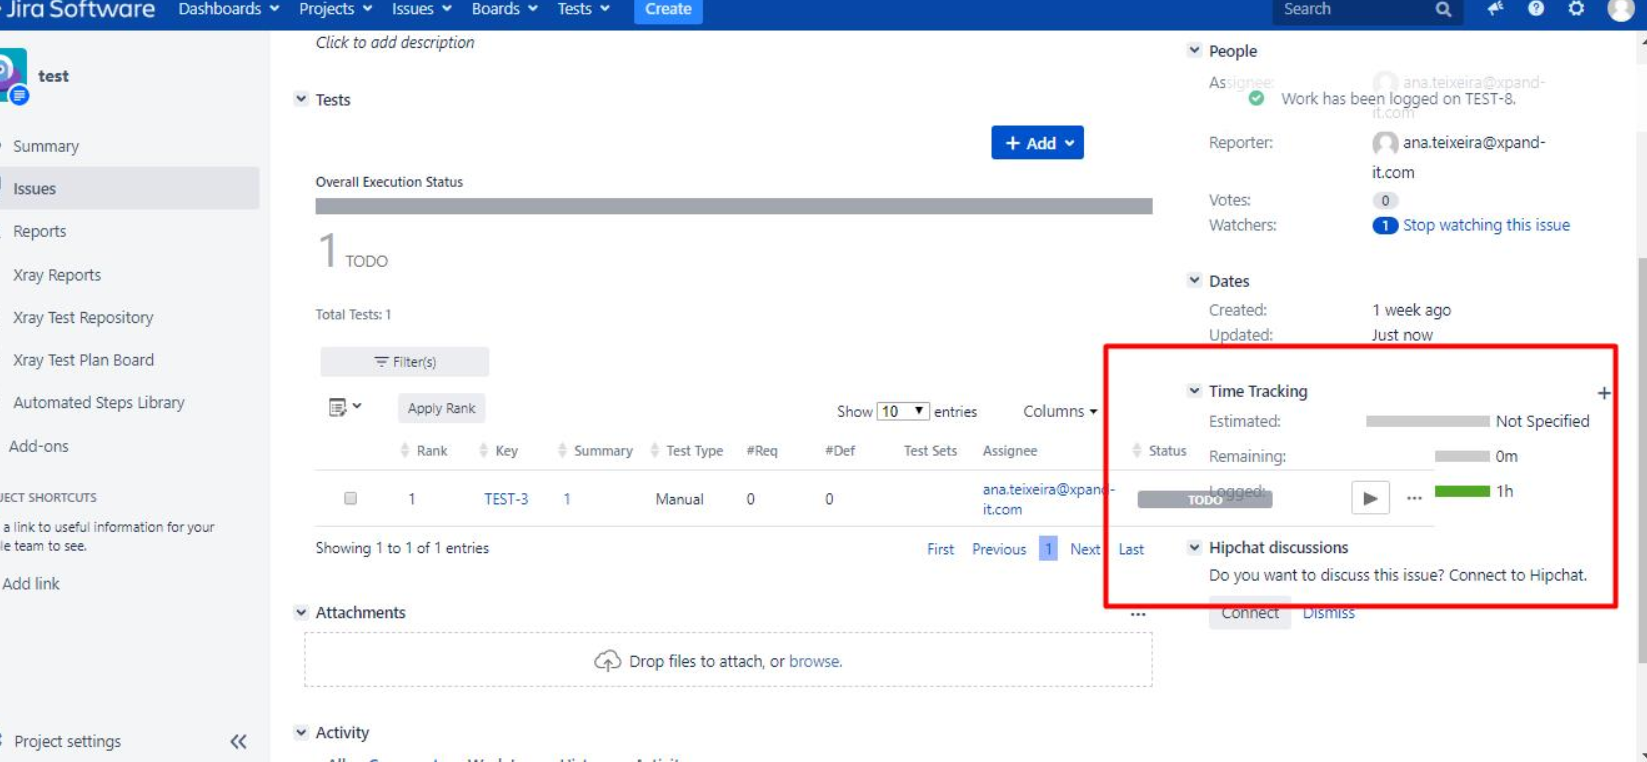Open the Show entries count dropdown
Image resolution: width=1647 pixels, height=762 pixels.
point(903,411)
